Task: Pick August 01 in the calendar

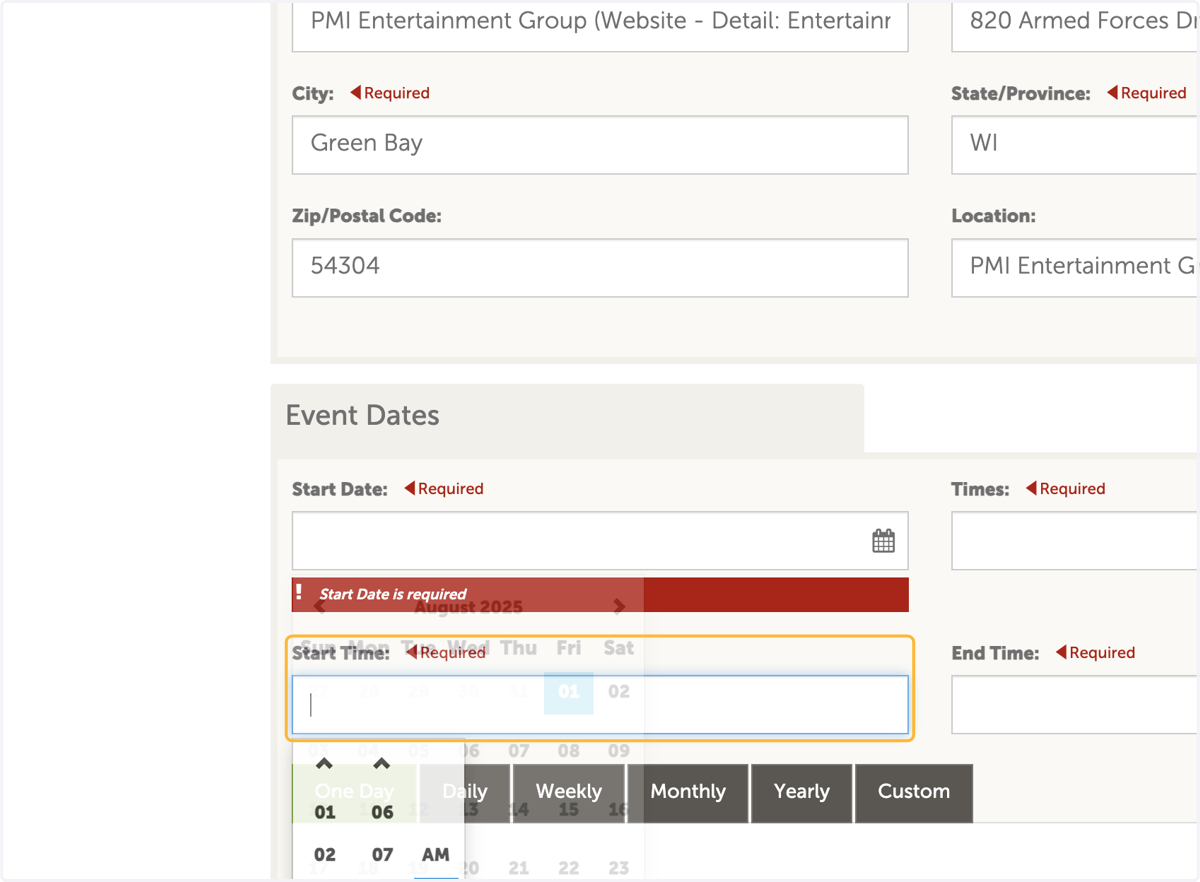Action: (569, 692)
